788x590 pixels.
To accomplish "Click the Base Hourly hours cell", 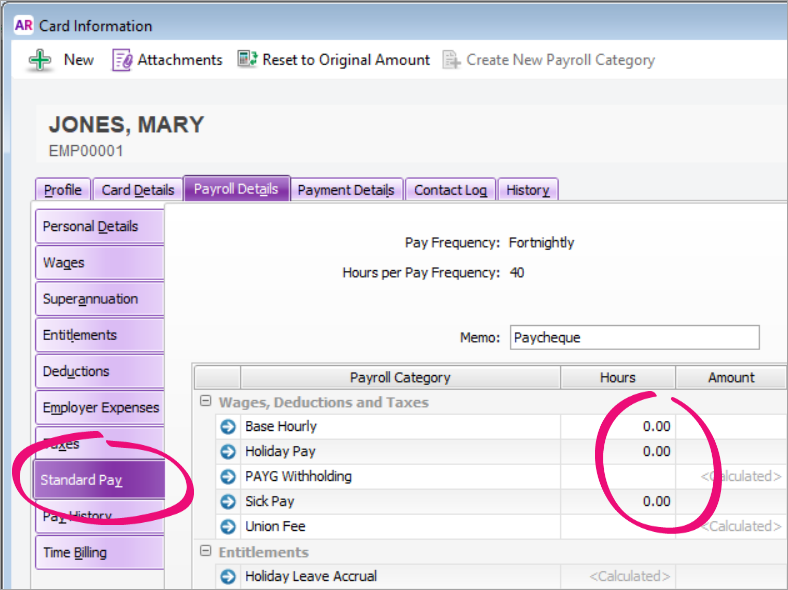I will click(617, 427).
